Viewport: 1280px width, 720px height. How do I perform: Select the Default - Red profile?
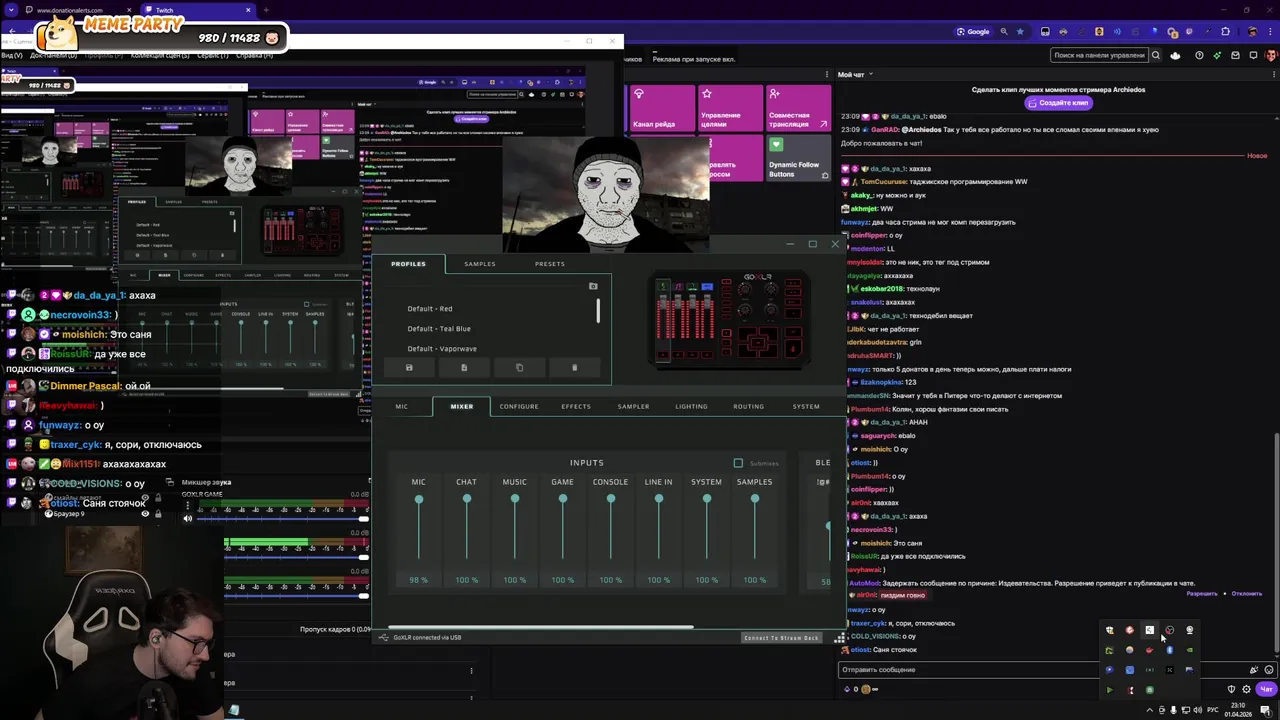pyautogui.click(x=430, y=309)
